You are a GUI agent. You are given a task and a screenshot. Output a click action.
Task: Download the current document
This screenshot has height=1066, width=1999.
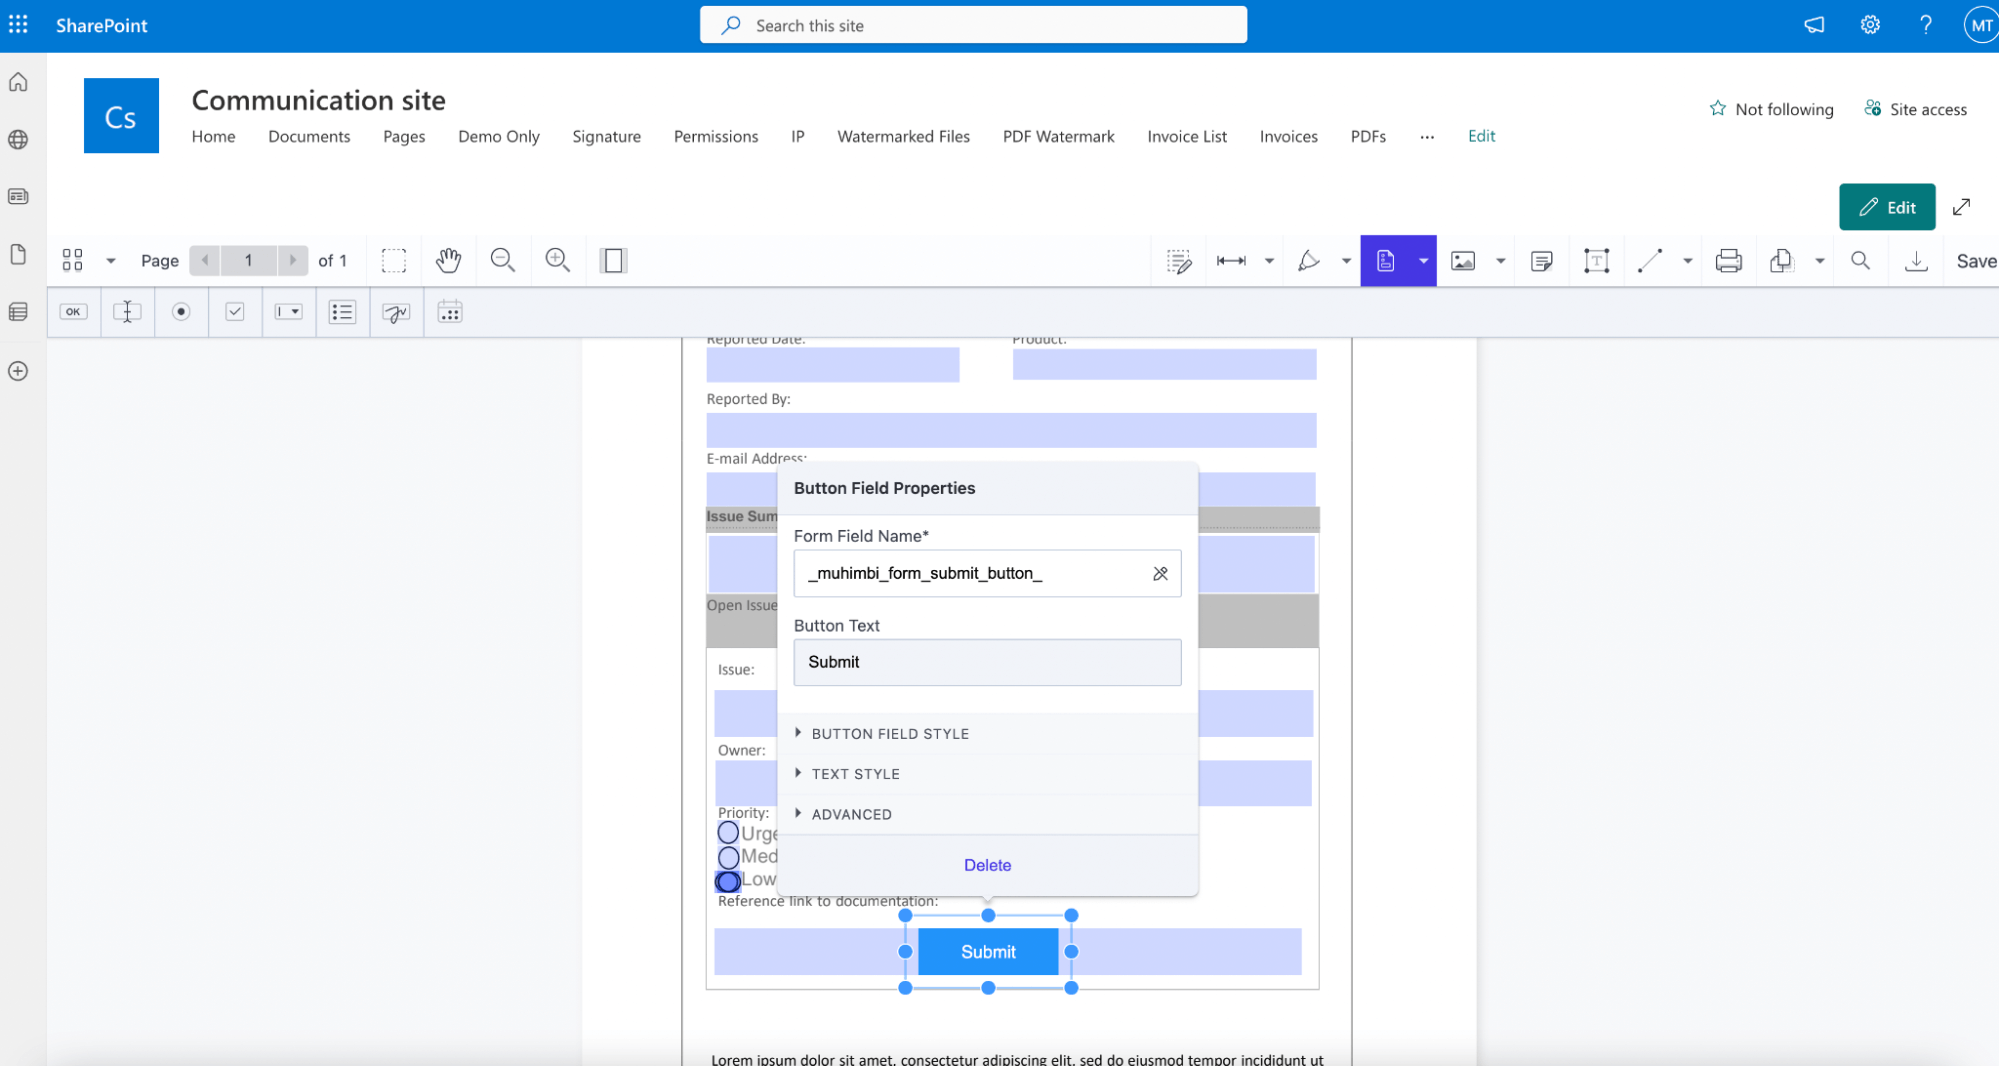point(1916,260)
